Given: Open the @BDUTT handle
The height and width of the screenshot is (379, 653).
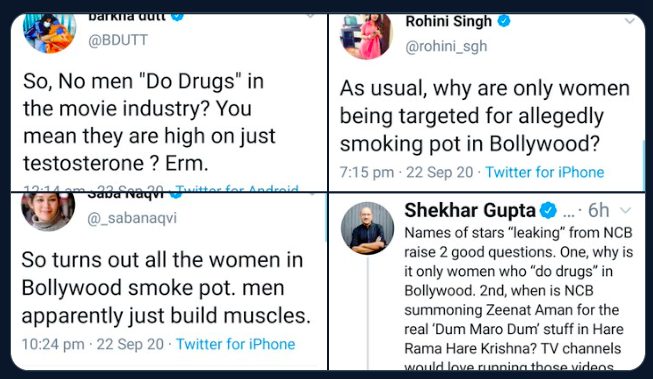Looking at the screenshot, I should tap(118, 40).
